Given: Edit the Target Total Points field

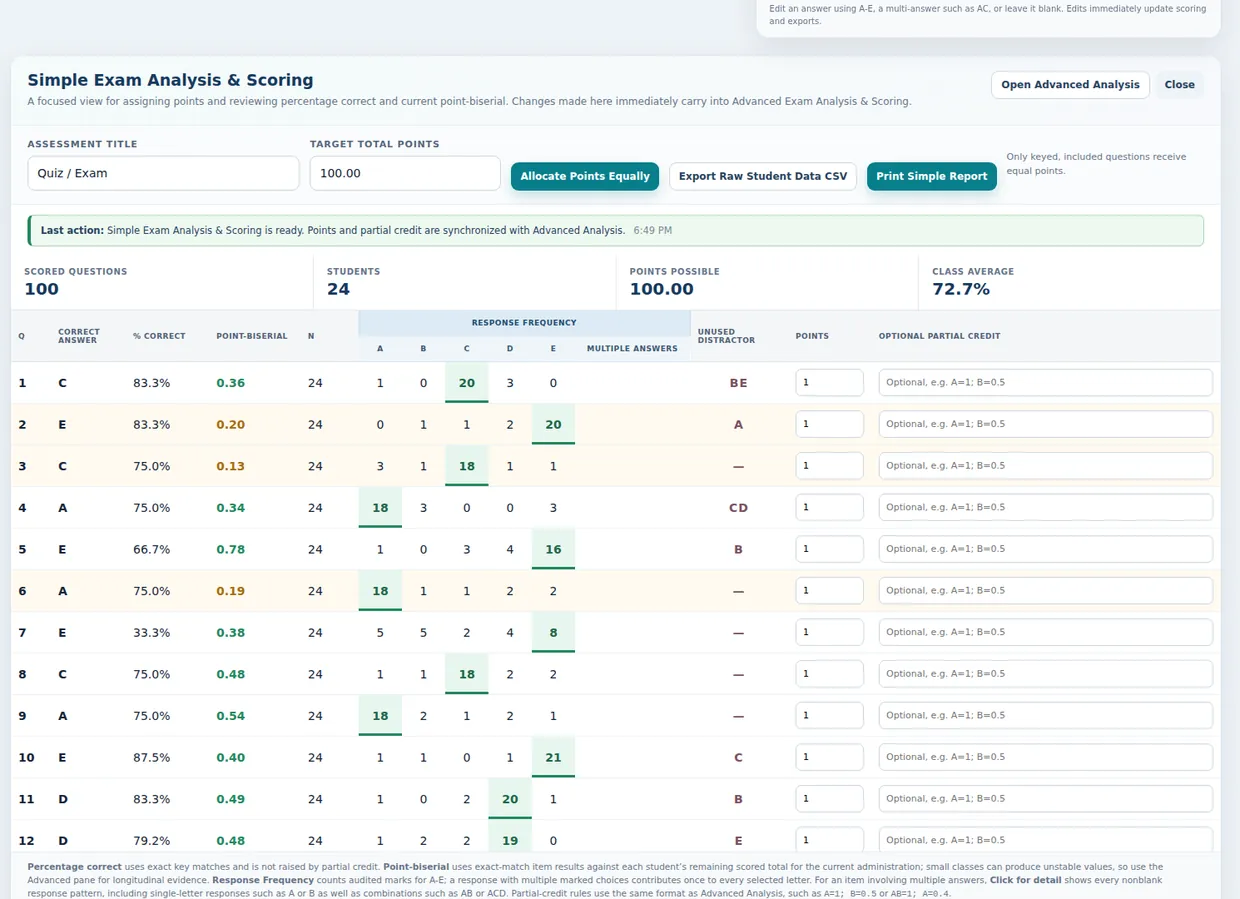Looking at the screenshot, I should 405,173.
